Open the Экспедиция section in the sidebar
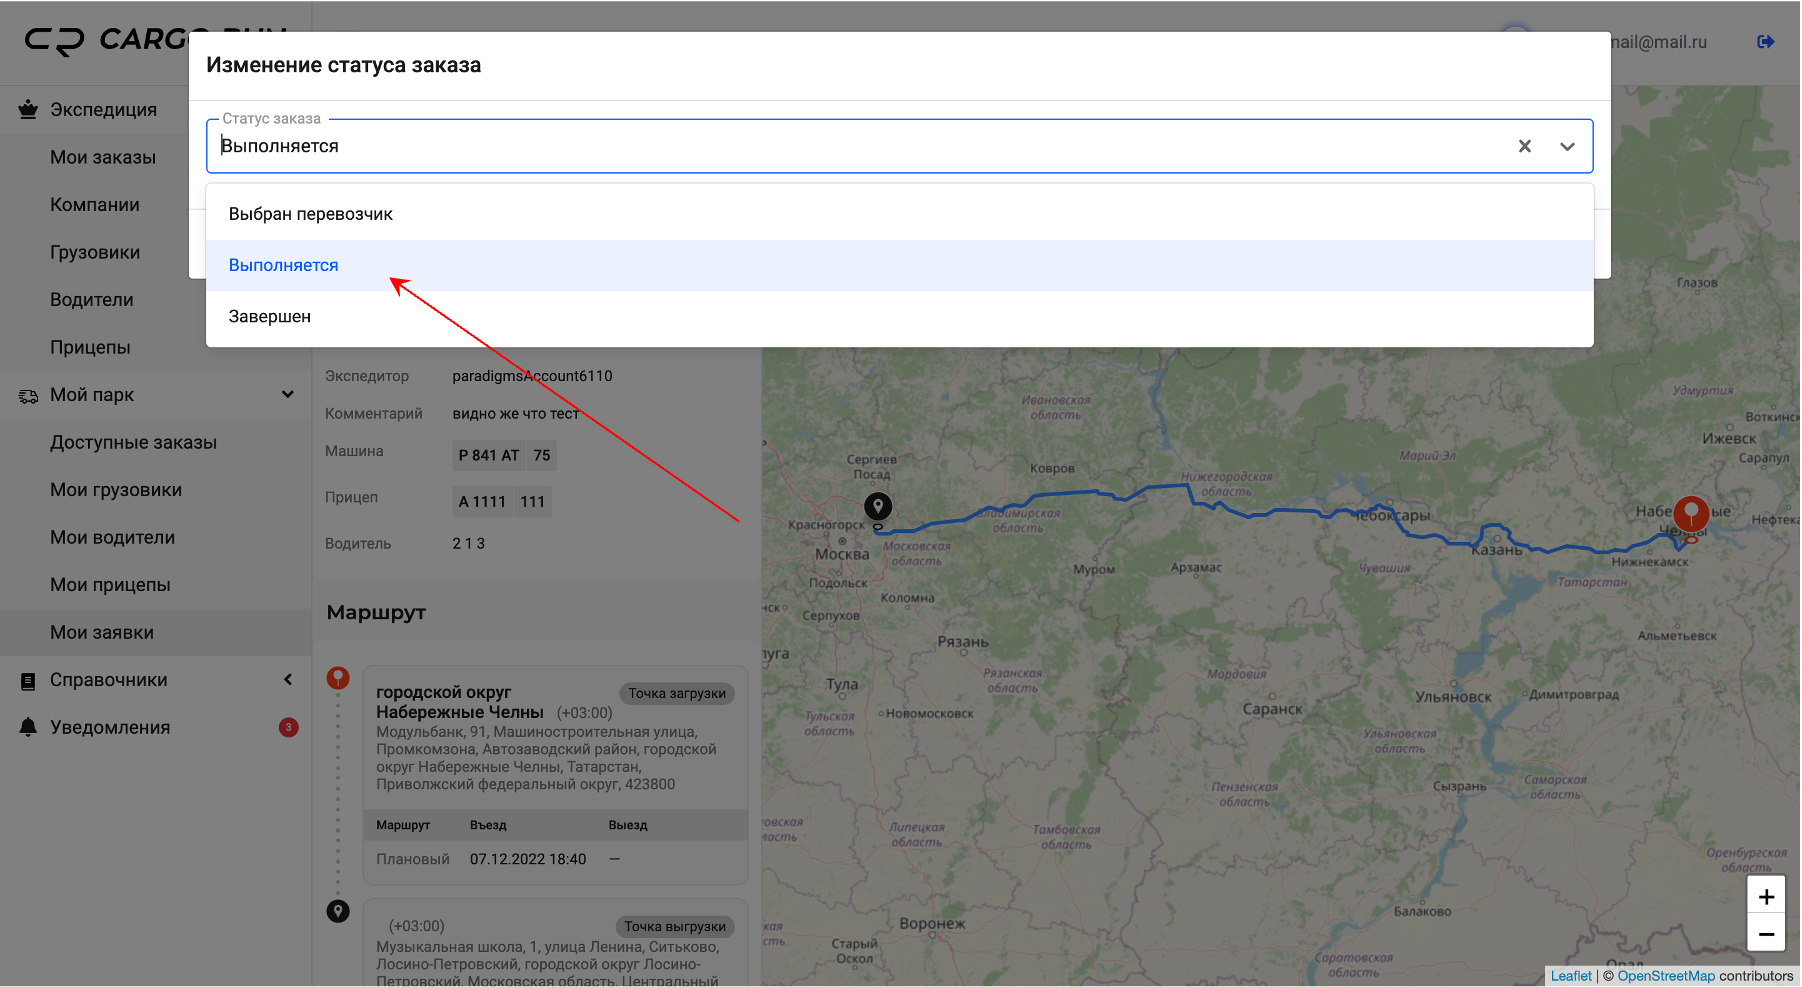The image size is (1802, 987). coord(103,109)
